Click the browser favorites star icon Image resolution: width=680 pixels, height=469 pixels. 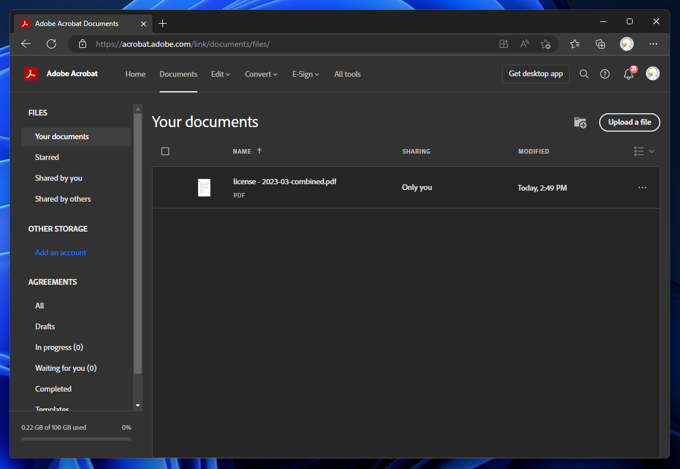pos(574,44)
